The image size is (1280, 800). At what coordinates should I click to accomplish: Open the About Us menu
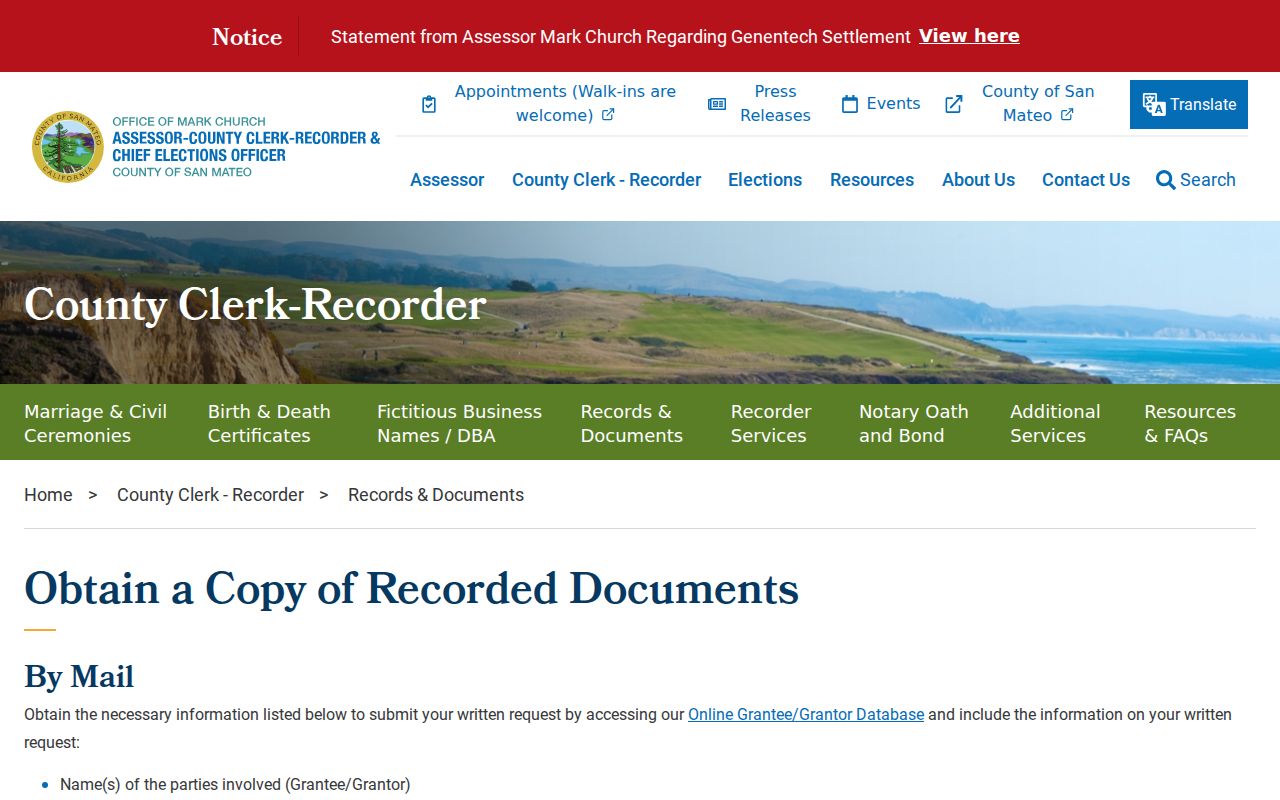tap(978, 180)
